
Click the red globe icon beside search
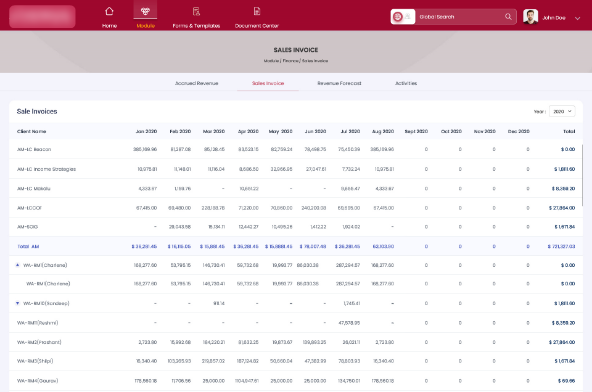[398, 17]
